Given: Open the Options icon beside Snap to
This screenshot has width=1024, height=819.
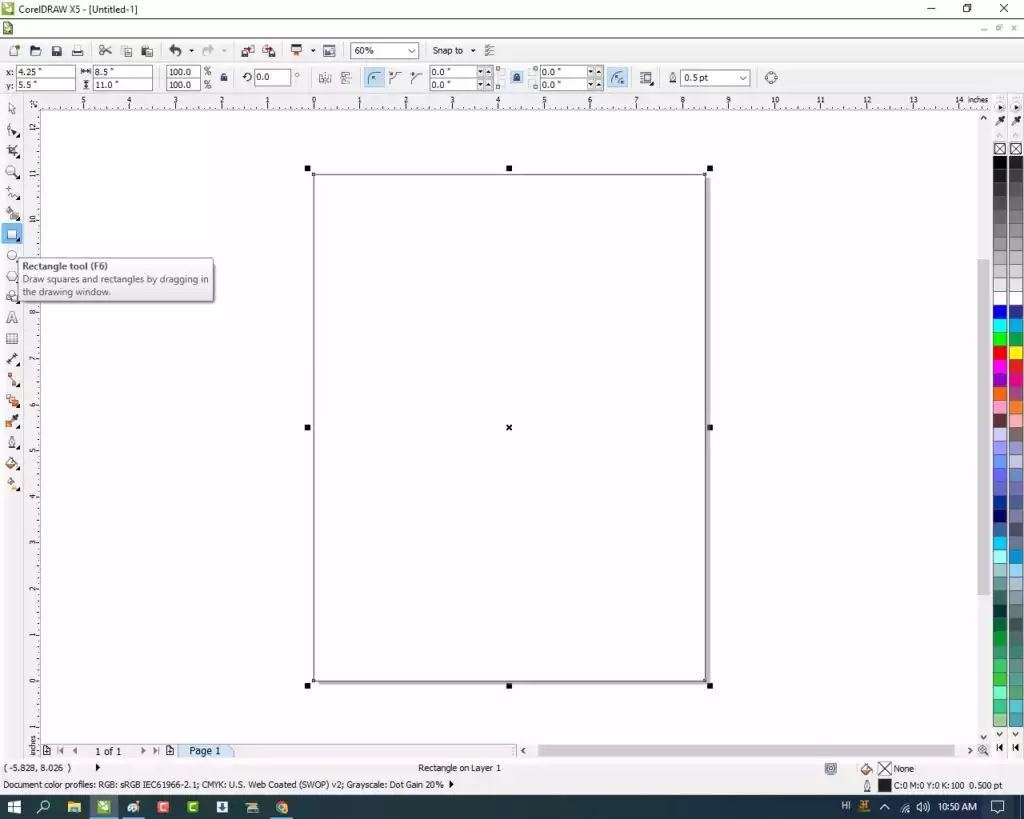Looking at the screenshot, I should [490, 50].
